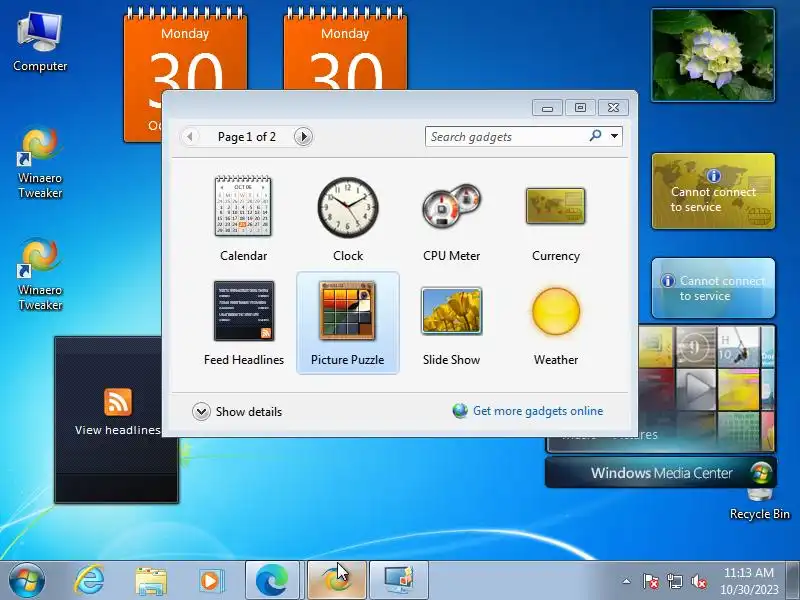Select the CPU Meter gadget icon
Viewport: 800px width, 600px height.
pyautogui.click(x=452, y=205)
